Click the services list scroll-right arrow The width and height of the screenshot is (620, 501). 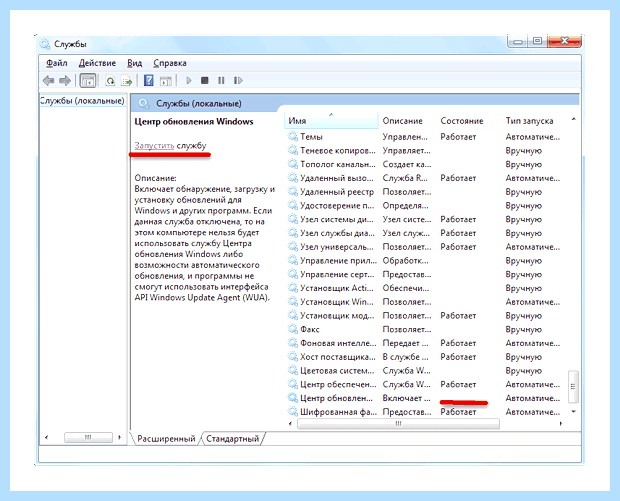561,423
